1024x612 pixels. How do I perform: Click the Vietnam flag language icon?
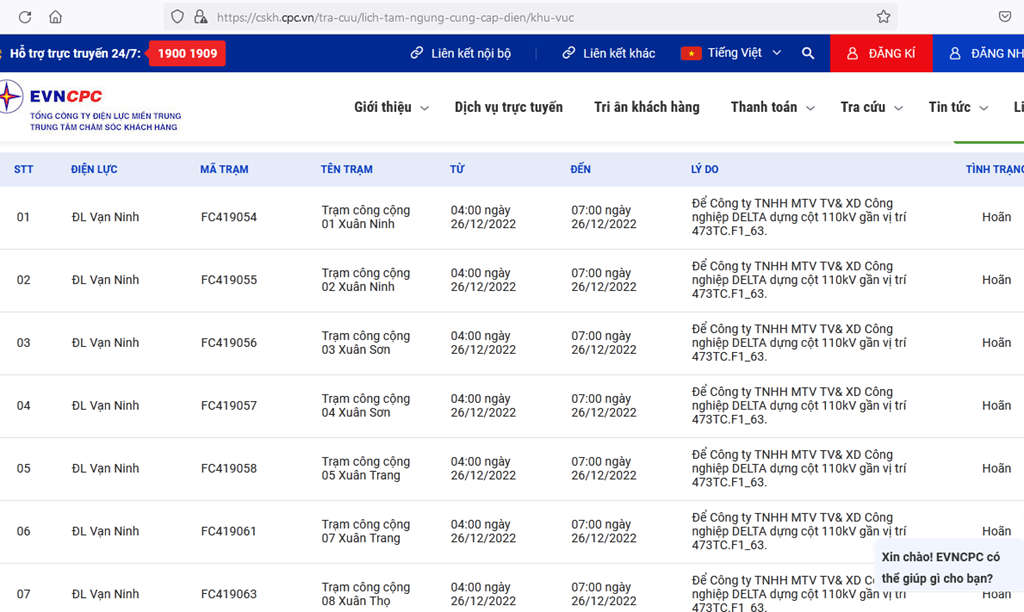(x=691, y=53)
